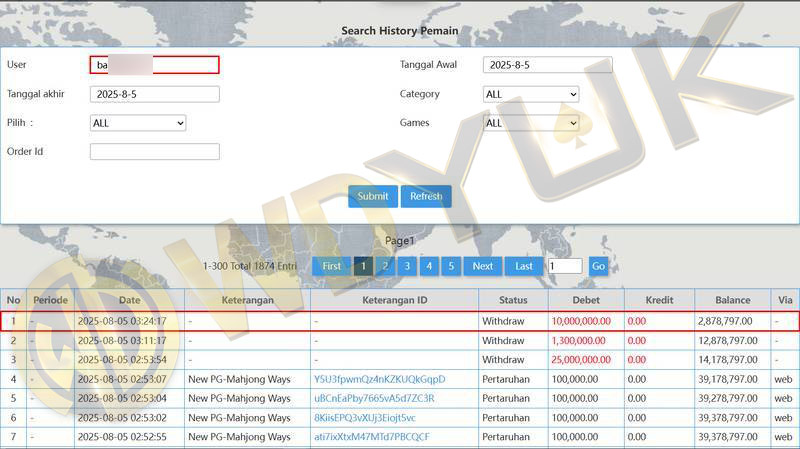Click balance value 2,878,797.00
Viewport: 800px width, 449px height.
[725, 321]
